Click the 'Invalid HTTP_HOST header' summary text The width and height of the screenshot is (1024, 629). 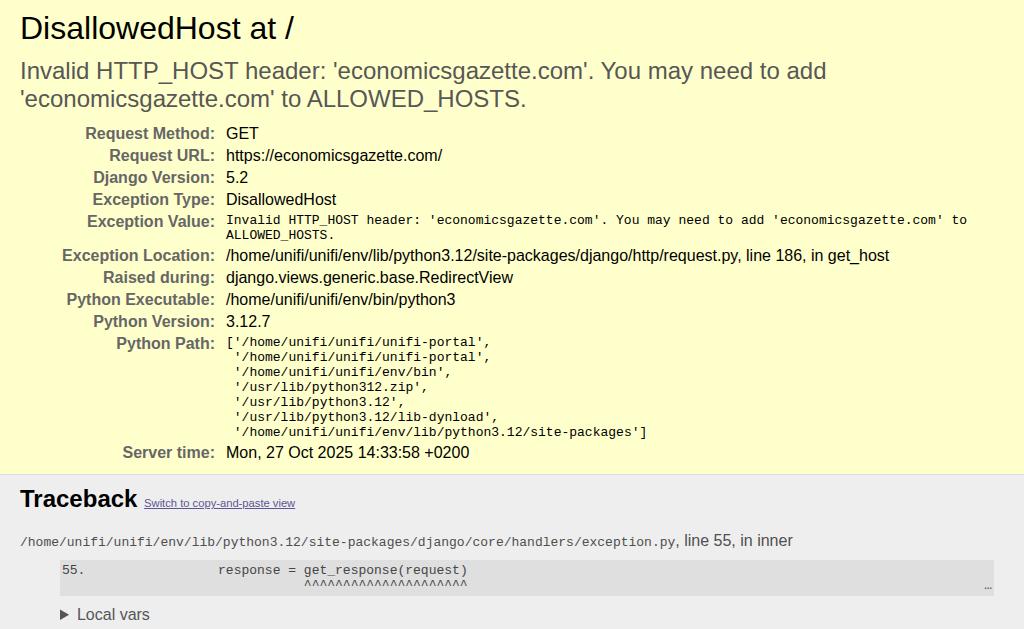423,85
